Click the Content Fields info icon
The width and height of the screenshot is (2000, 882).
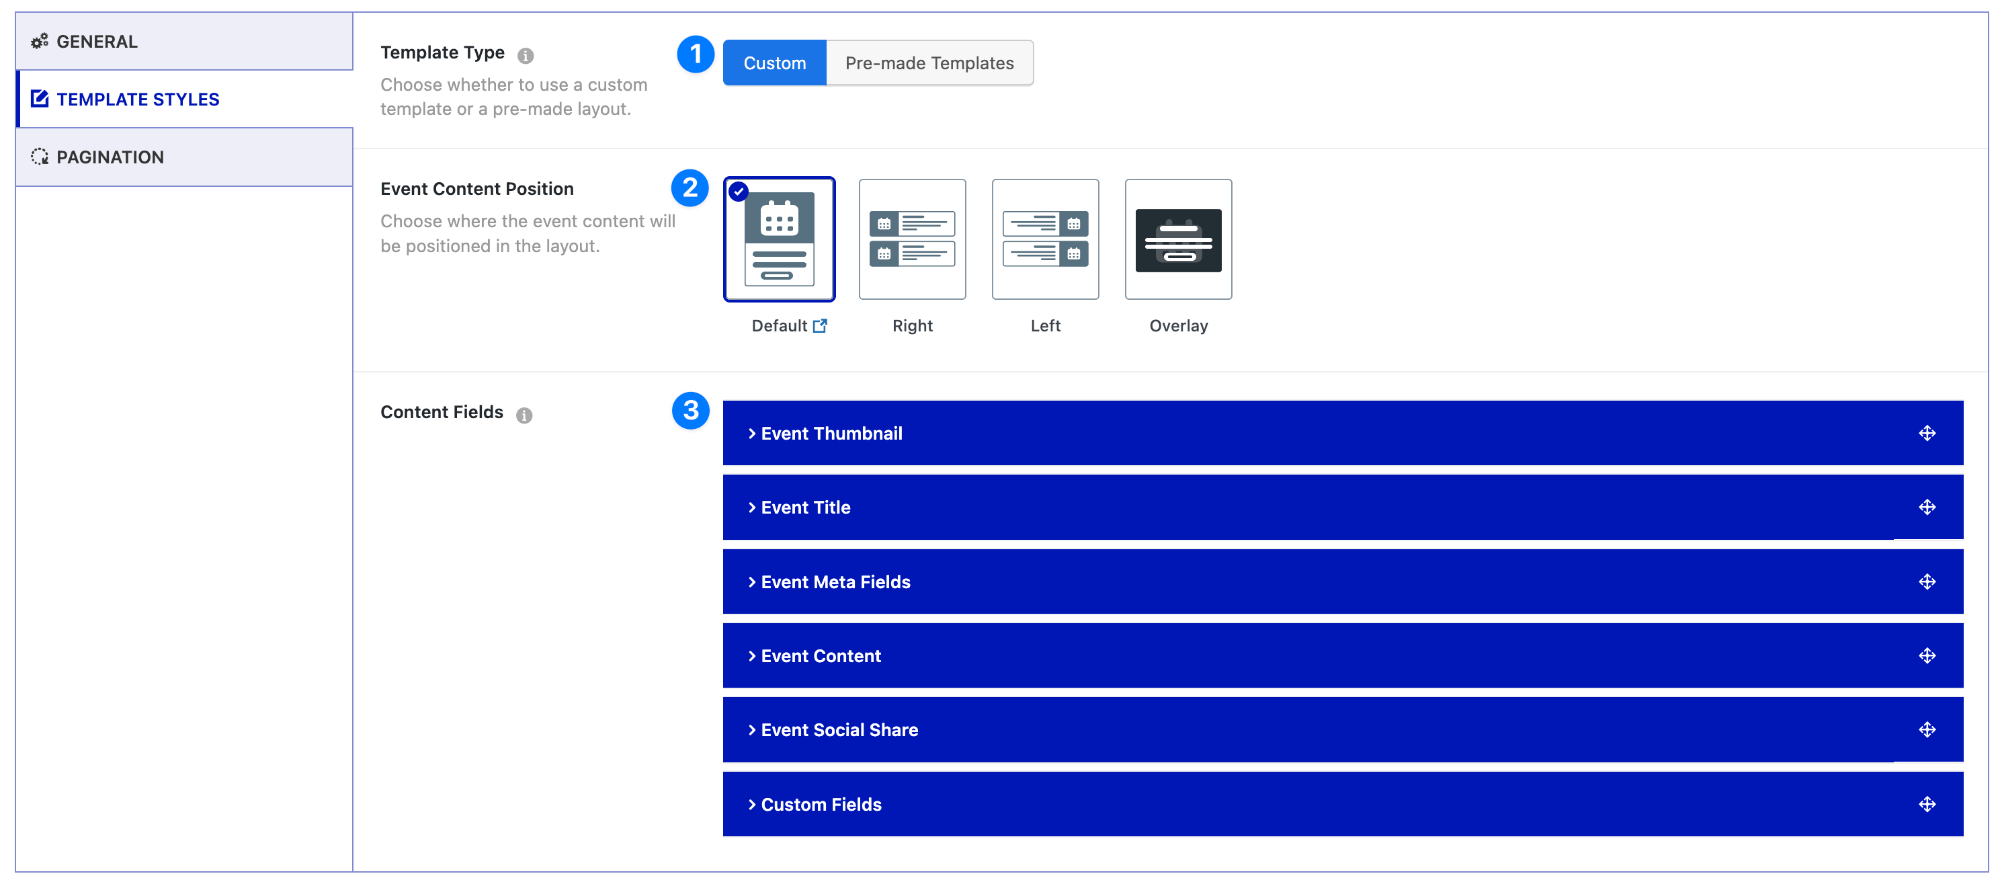(x=524, y=415)
